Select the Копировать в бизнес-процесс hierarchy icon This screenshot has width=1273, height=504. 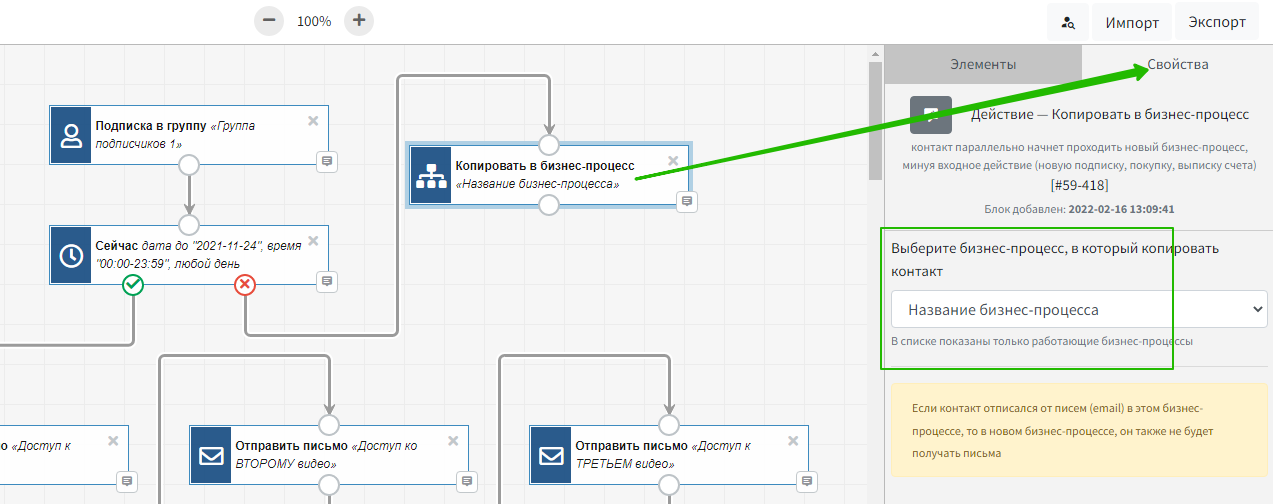(x=431, y=175)
